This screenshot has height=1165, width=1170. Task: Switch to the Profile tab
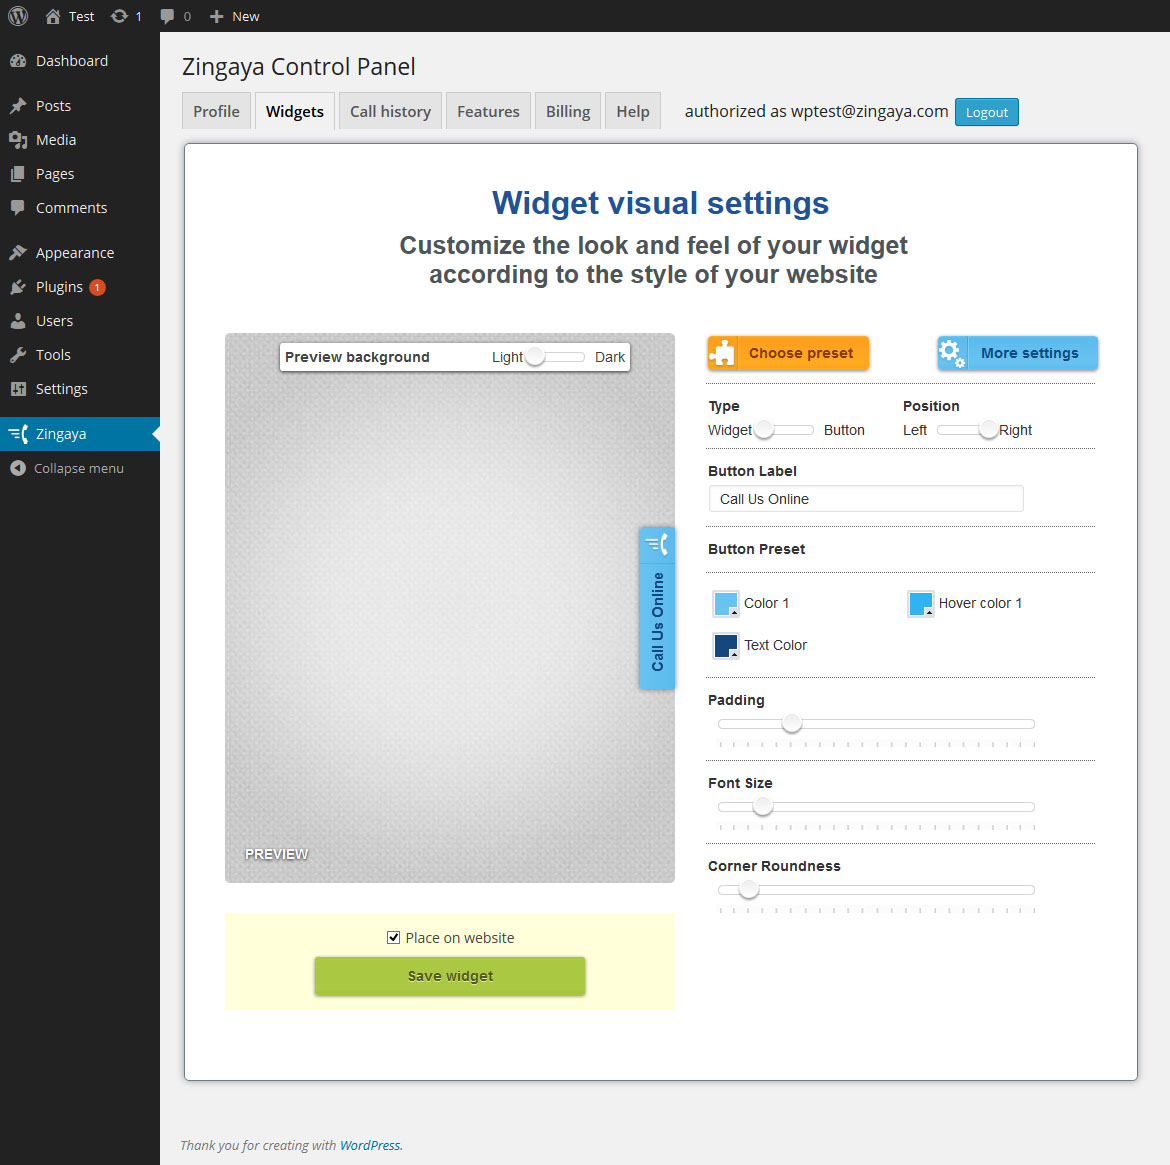coord(216,111)
